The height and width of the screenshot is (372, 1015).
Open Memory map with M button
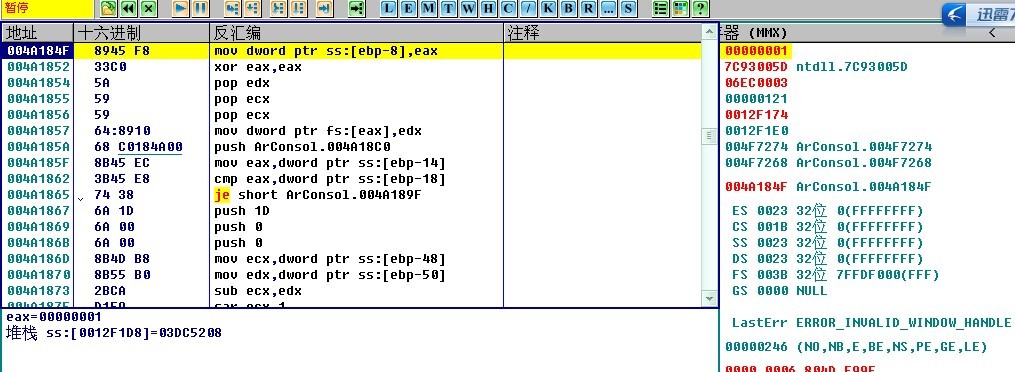click(x=428, y=8)
